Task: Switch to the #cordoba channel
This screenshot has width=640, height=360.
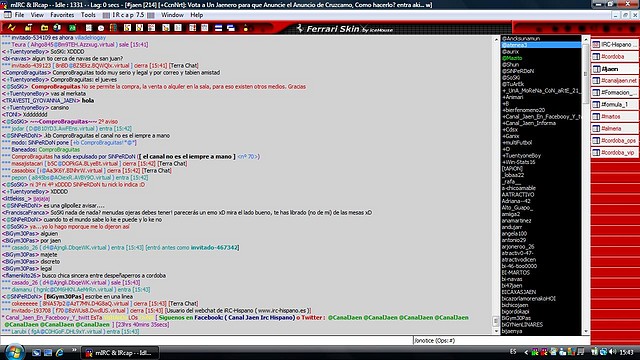Action: [x=615, y=57]
